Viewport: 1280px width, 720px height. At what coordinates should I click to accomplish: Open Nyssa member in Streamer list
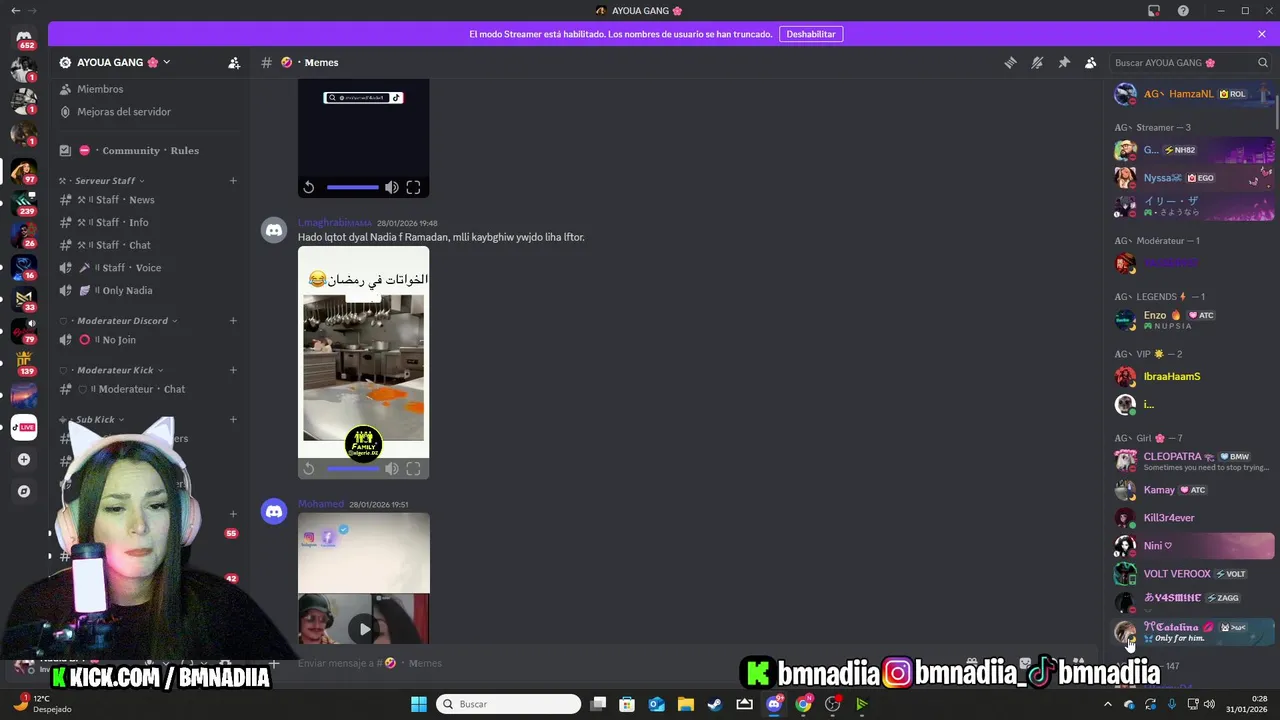tap(1194, 178)
